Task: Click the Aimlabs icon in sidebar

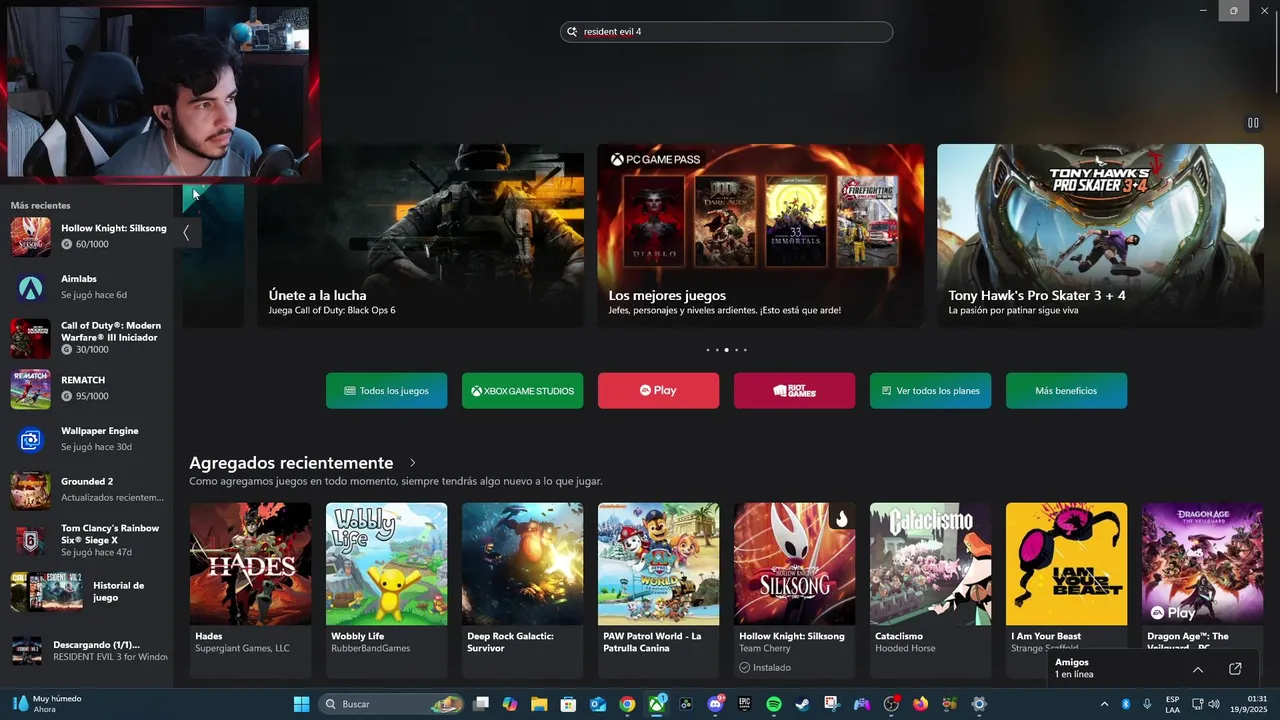Action: (x=31, y=288)
